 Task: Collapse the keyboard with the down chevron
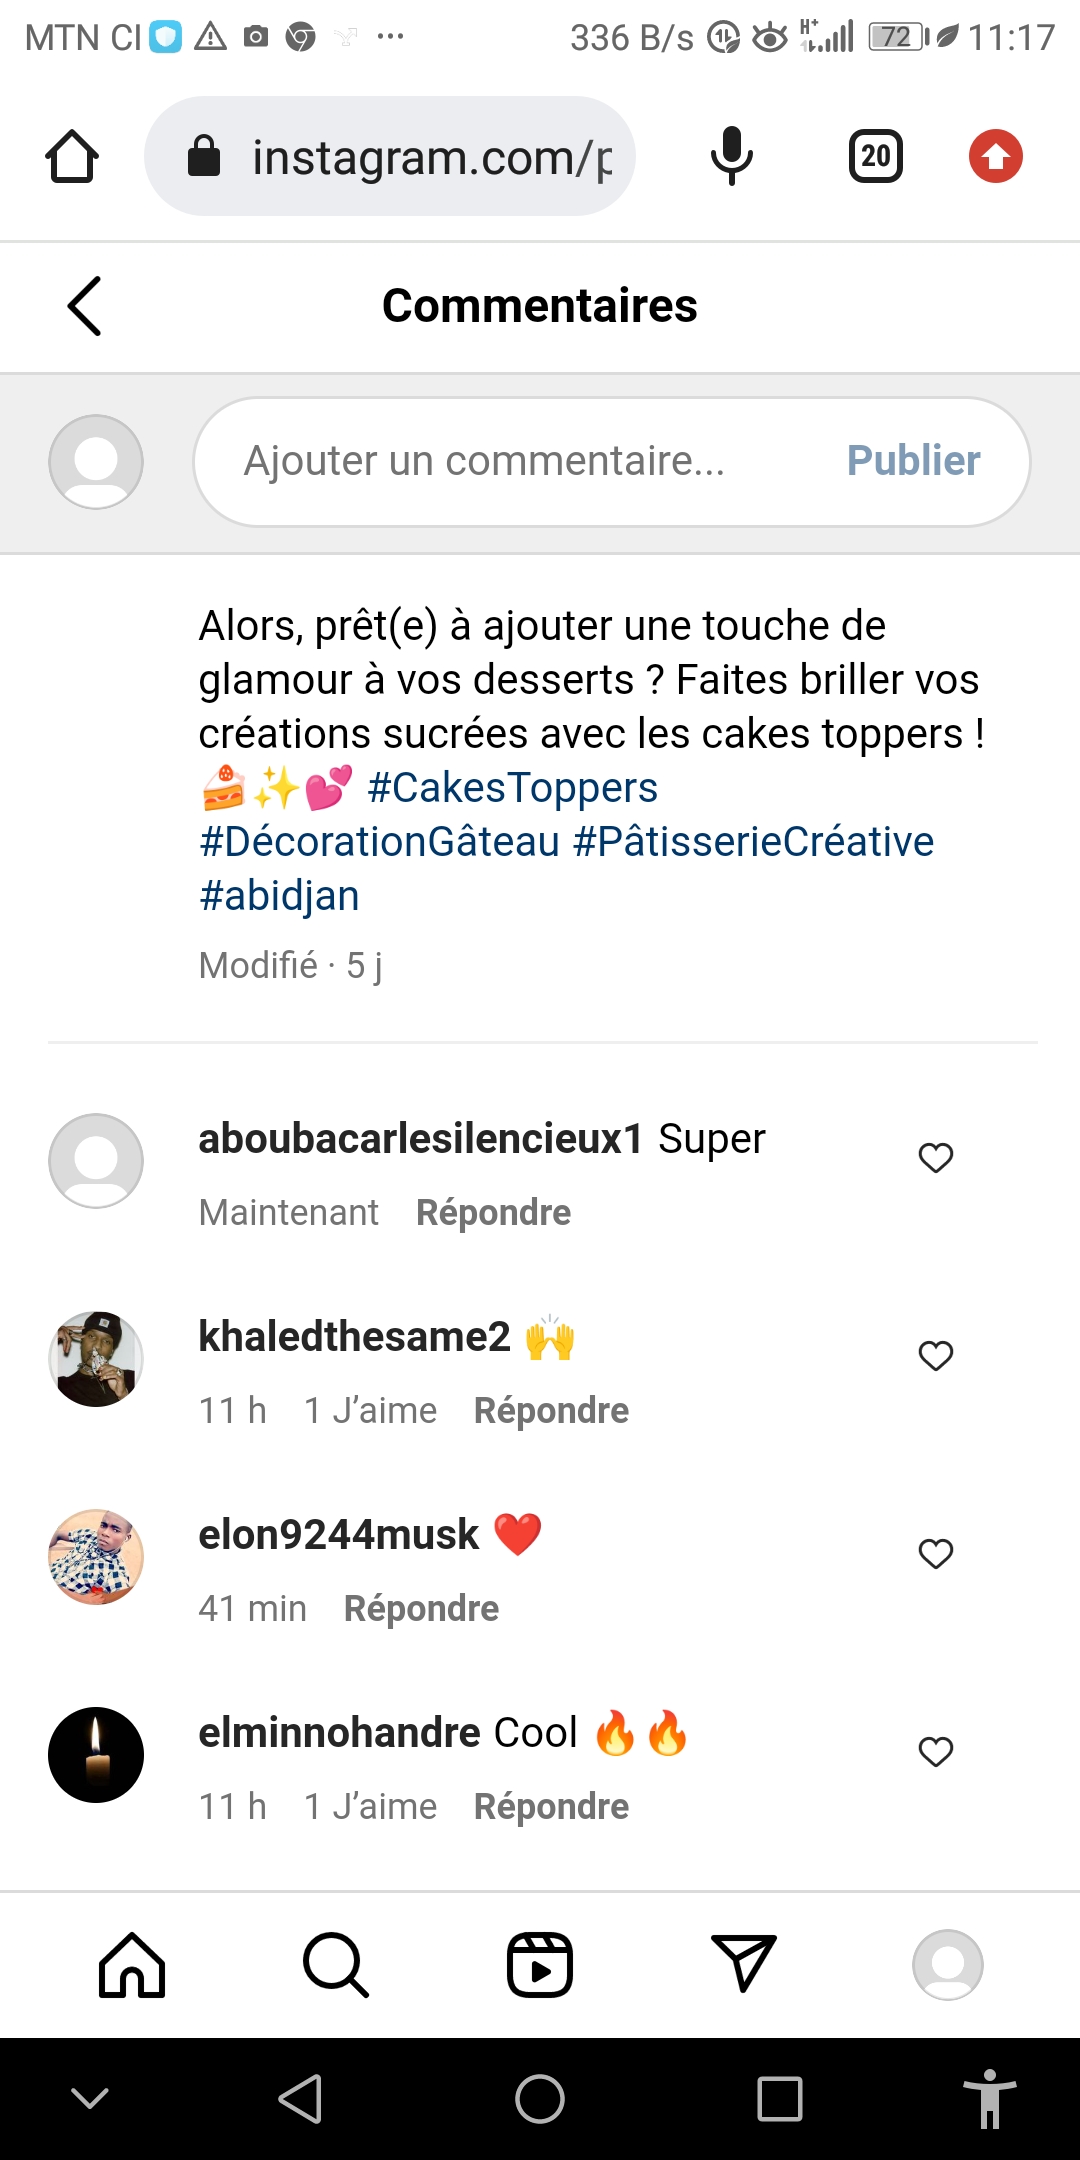tap(90, 2098)
